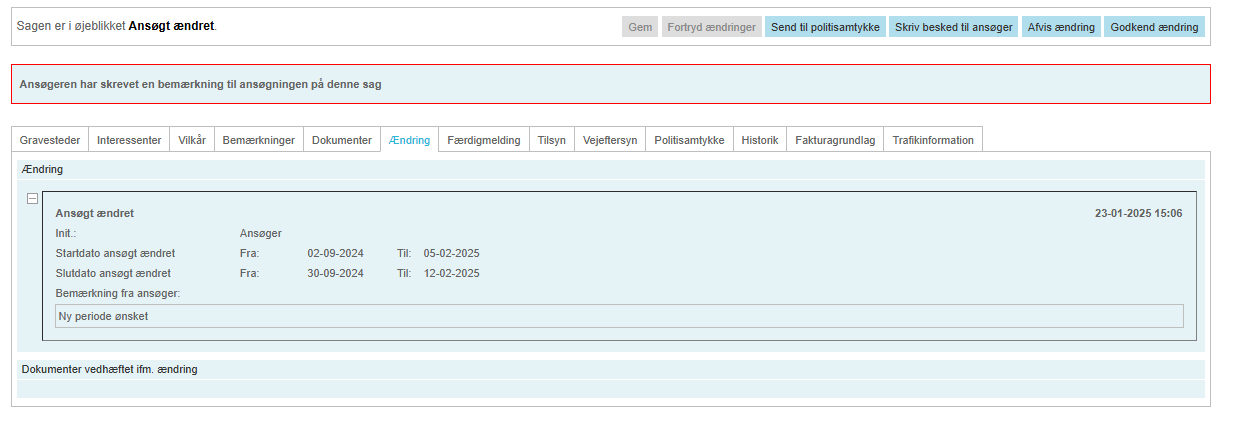Screen dimensions: 1252x422
Task: Click the Afvis ændring button
Action: click(1060, 27)
